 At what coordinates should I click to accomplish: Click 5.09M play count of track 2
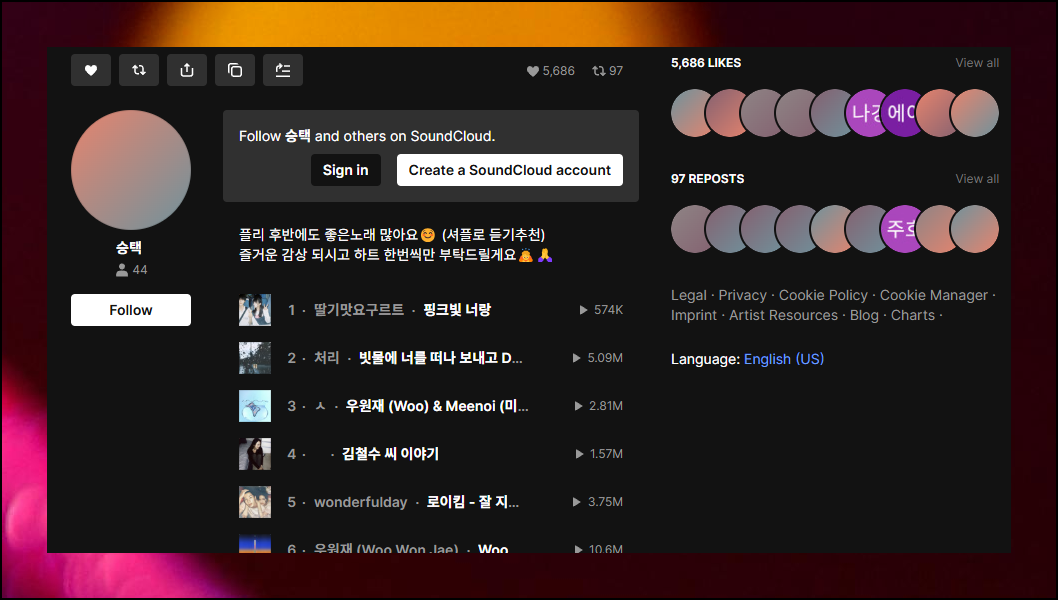click(x=597, y=358)
